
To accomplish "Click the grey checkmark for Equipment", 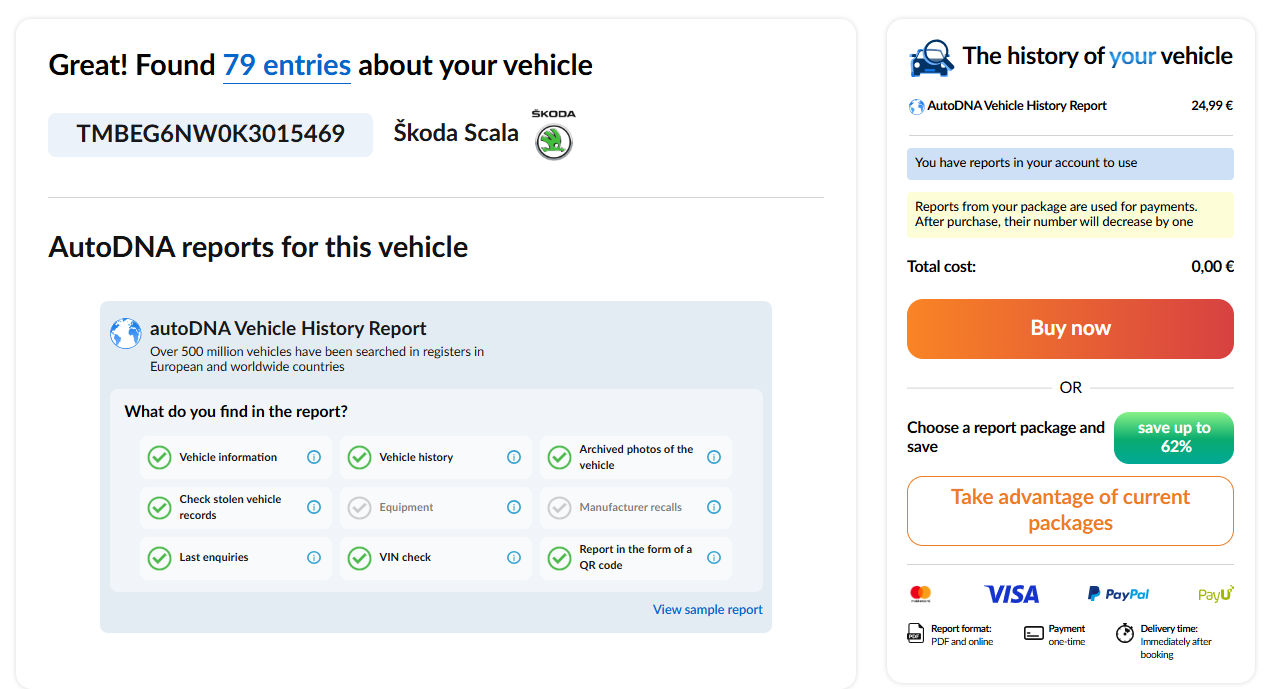I will tap(360, 507).
